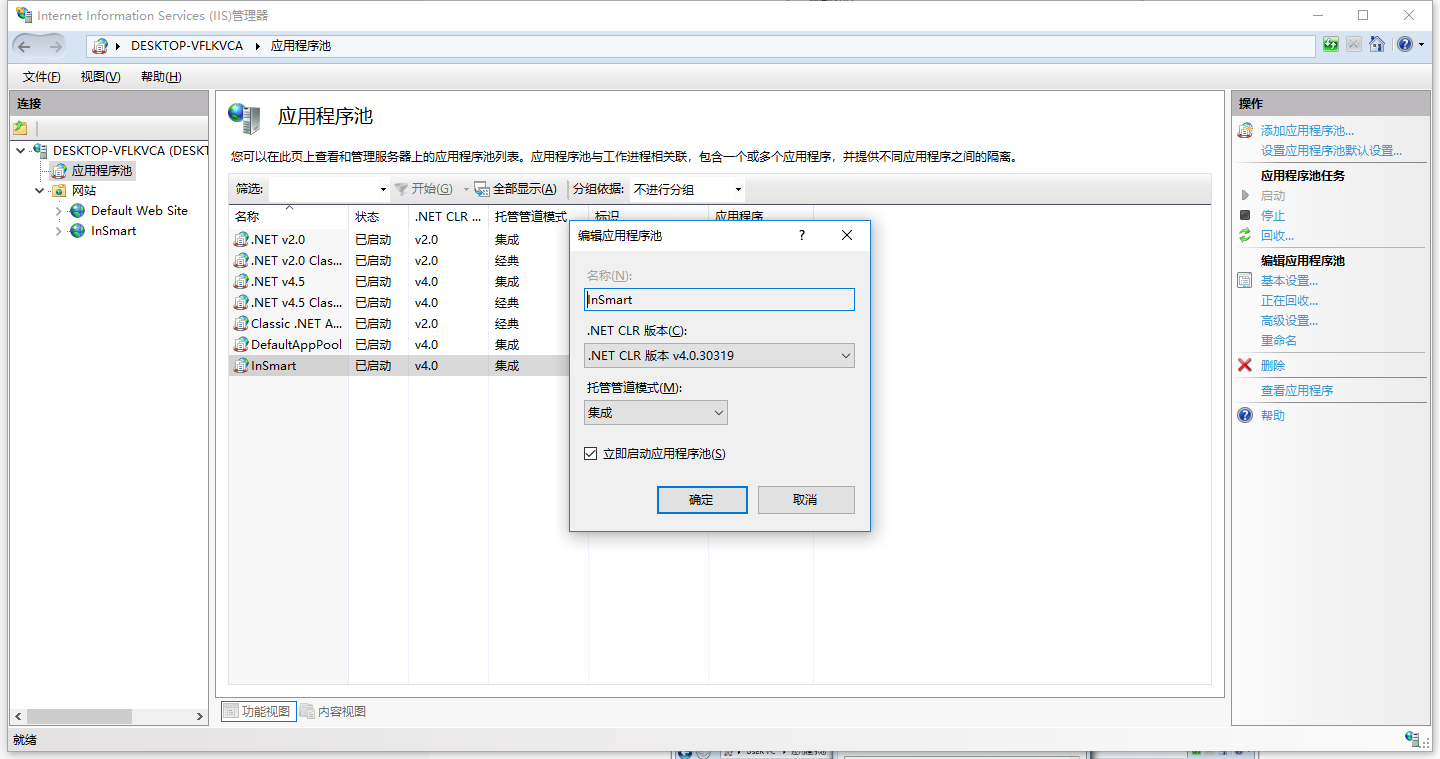Screen dimensions: 1440x759
Task: Open the 文件 menu
Action: [x=41, y=77]
